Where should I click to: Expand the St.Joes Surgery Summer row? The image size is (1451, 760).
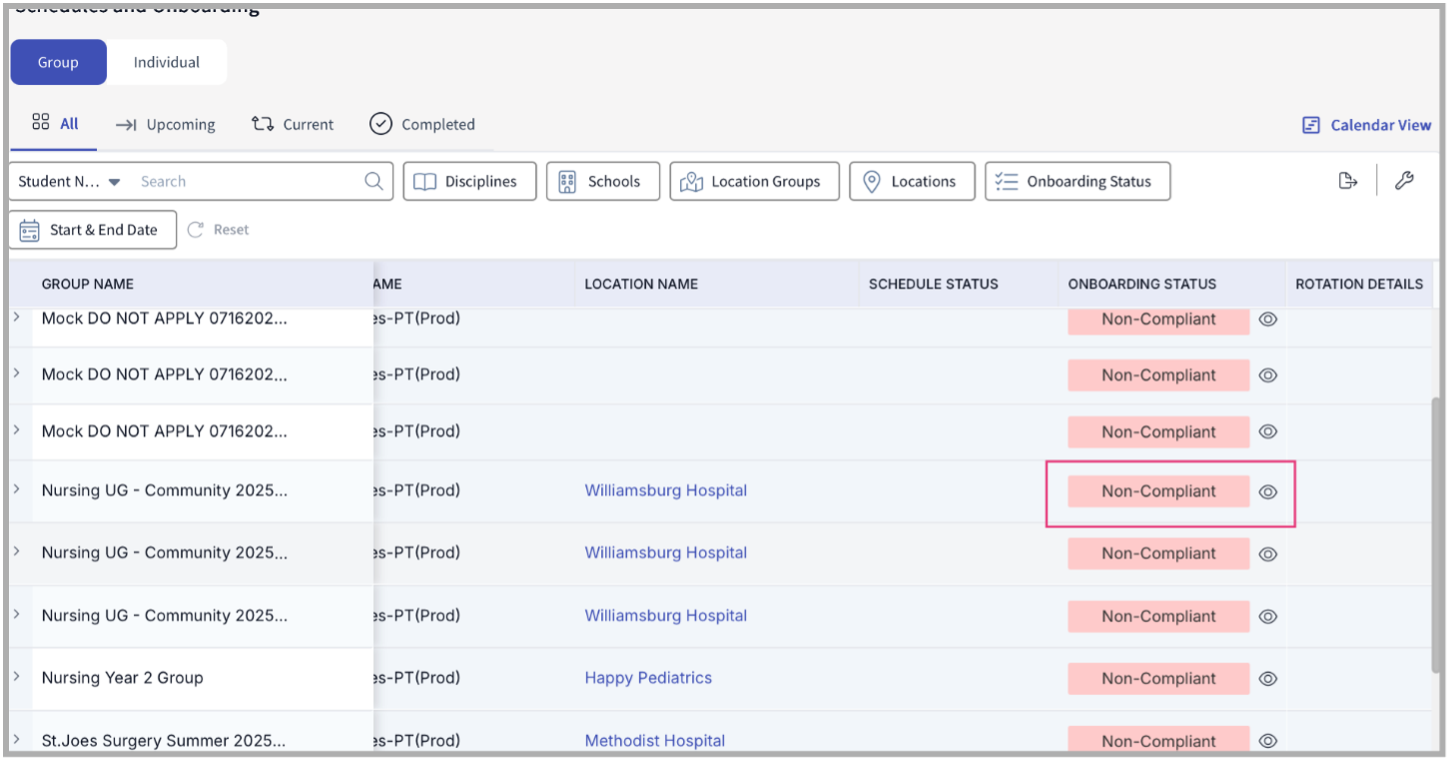[16, 740]
